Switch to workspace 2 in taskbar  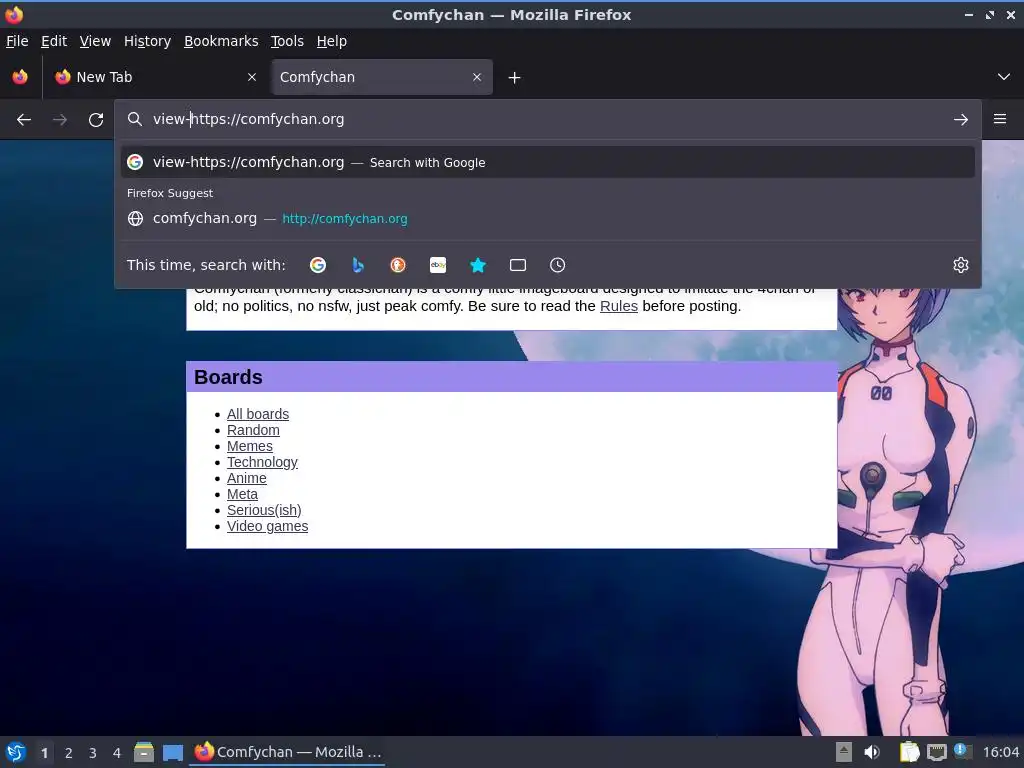(69, 753)
